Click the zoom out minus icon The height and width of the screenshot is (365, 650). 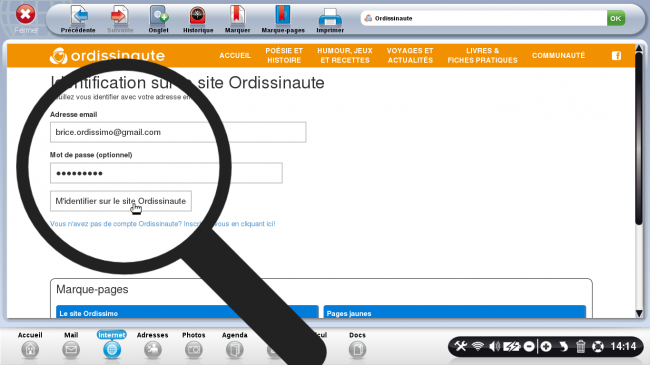529,346
